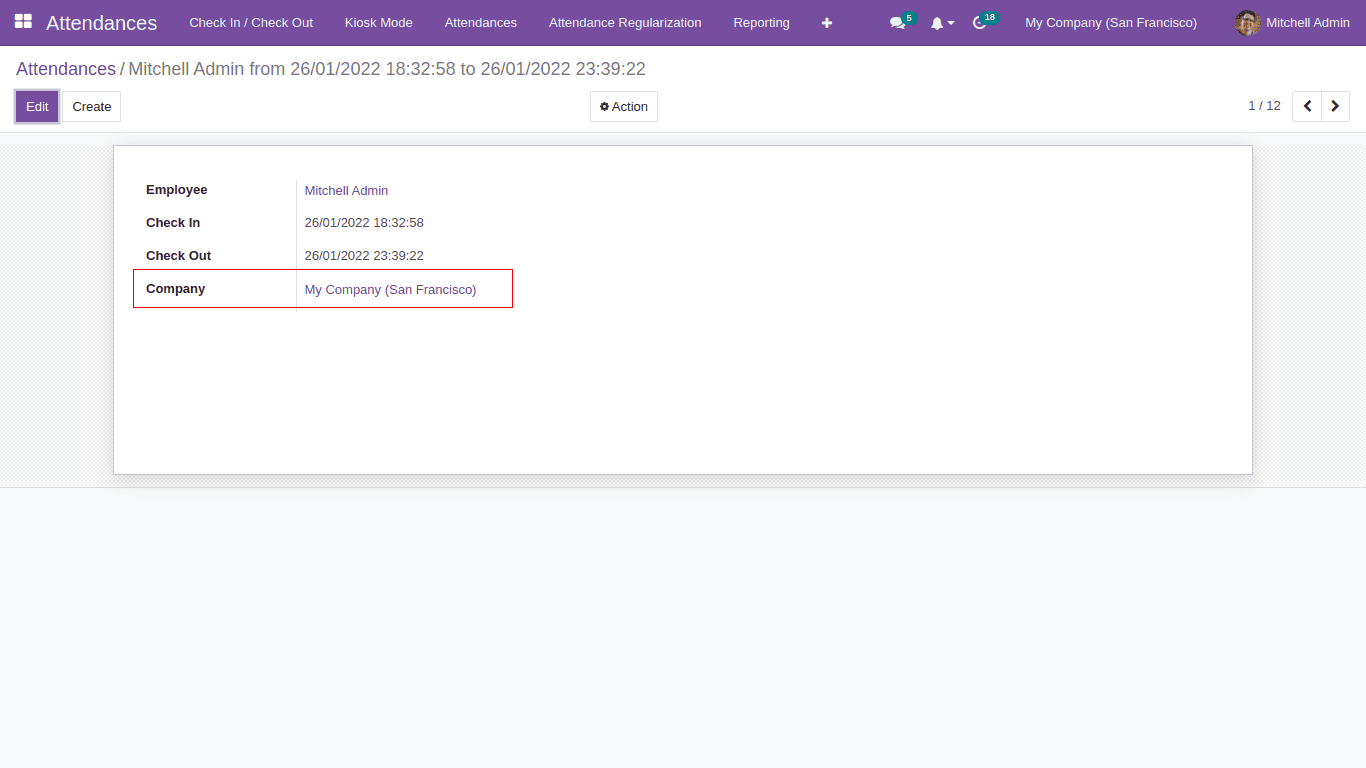Viewport: 1366px width, 768px height.
Task: Open Attendance Regularization
Action: point(625,22)
